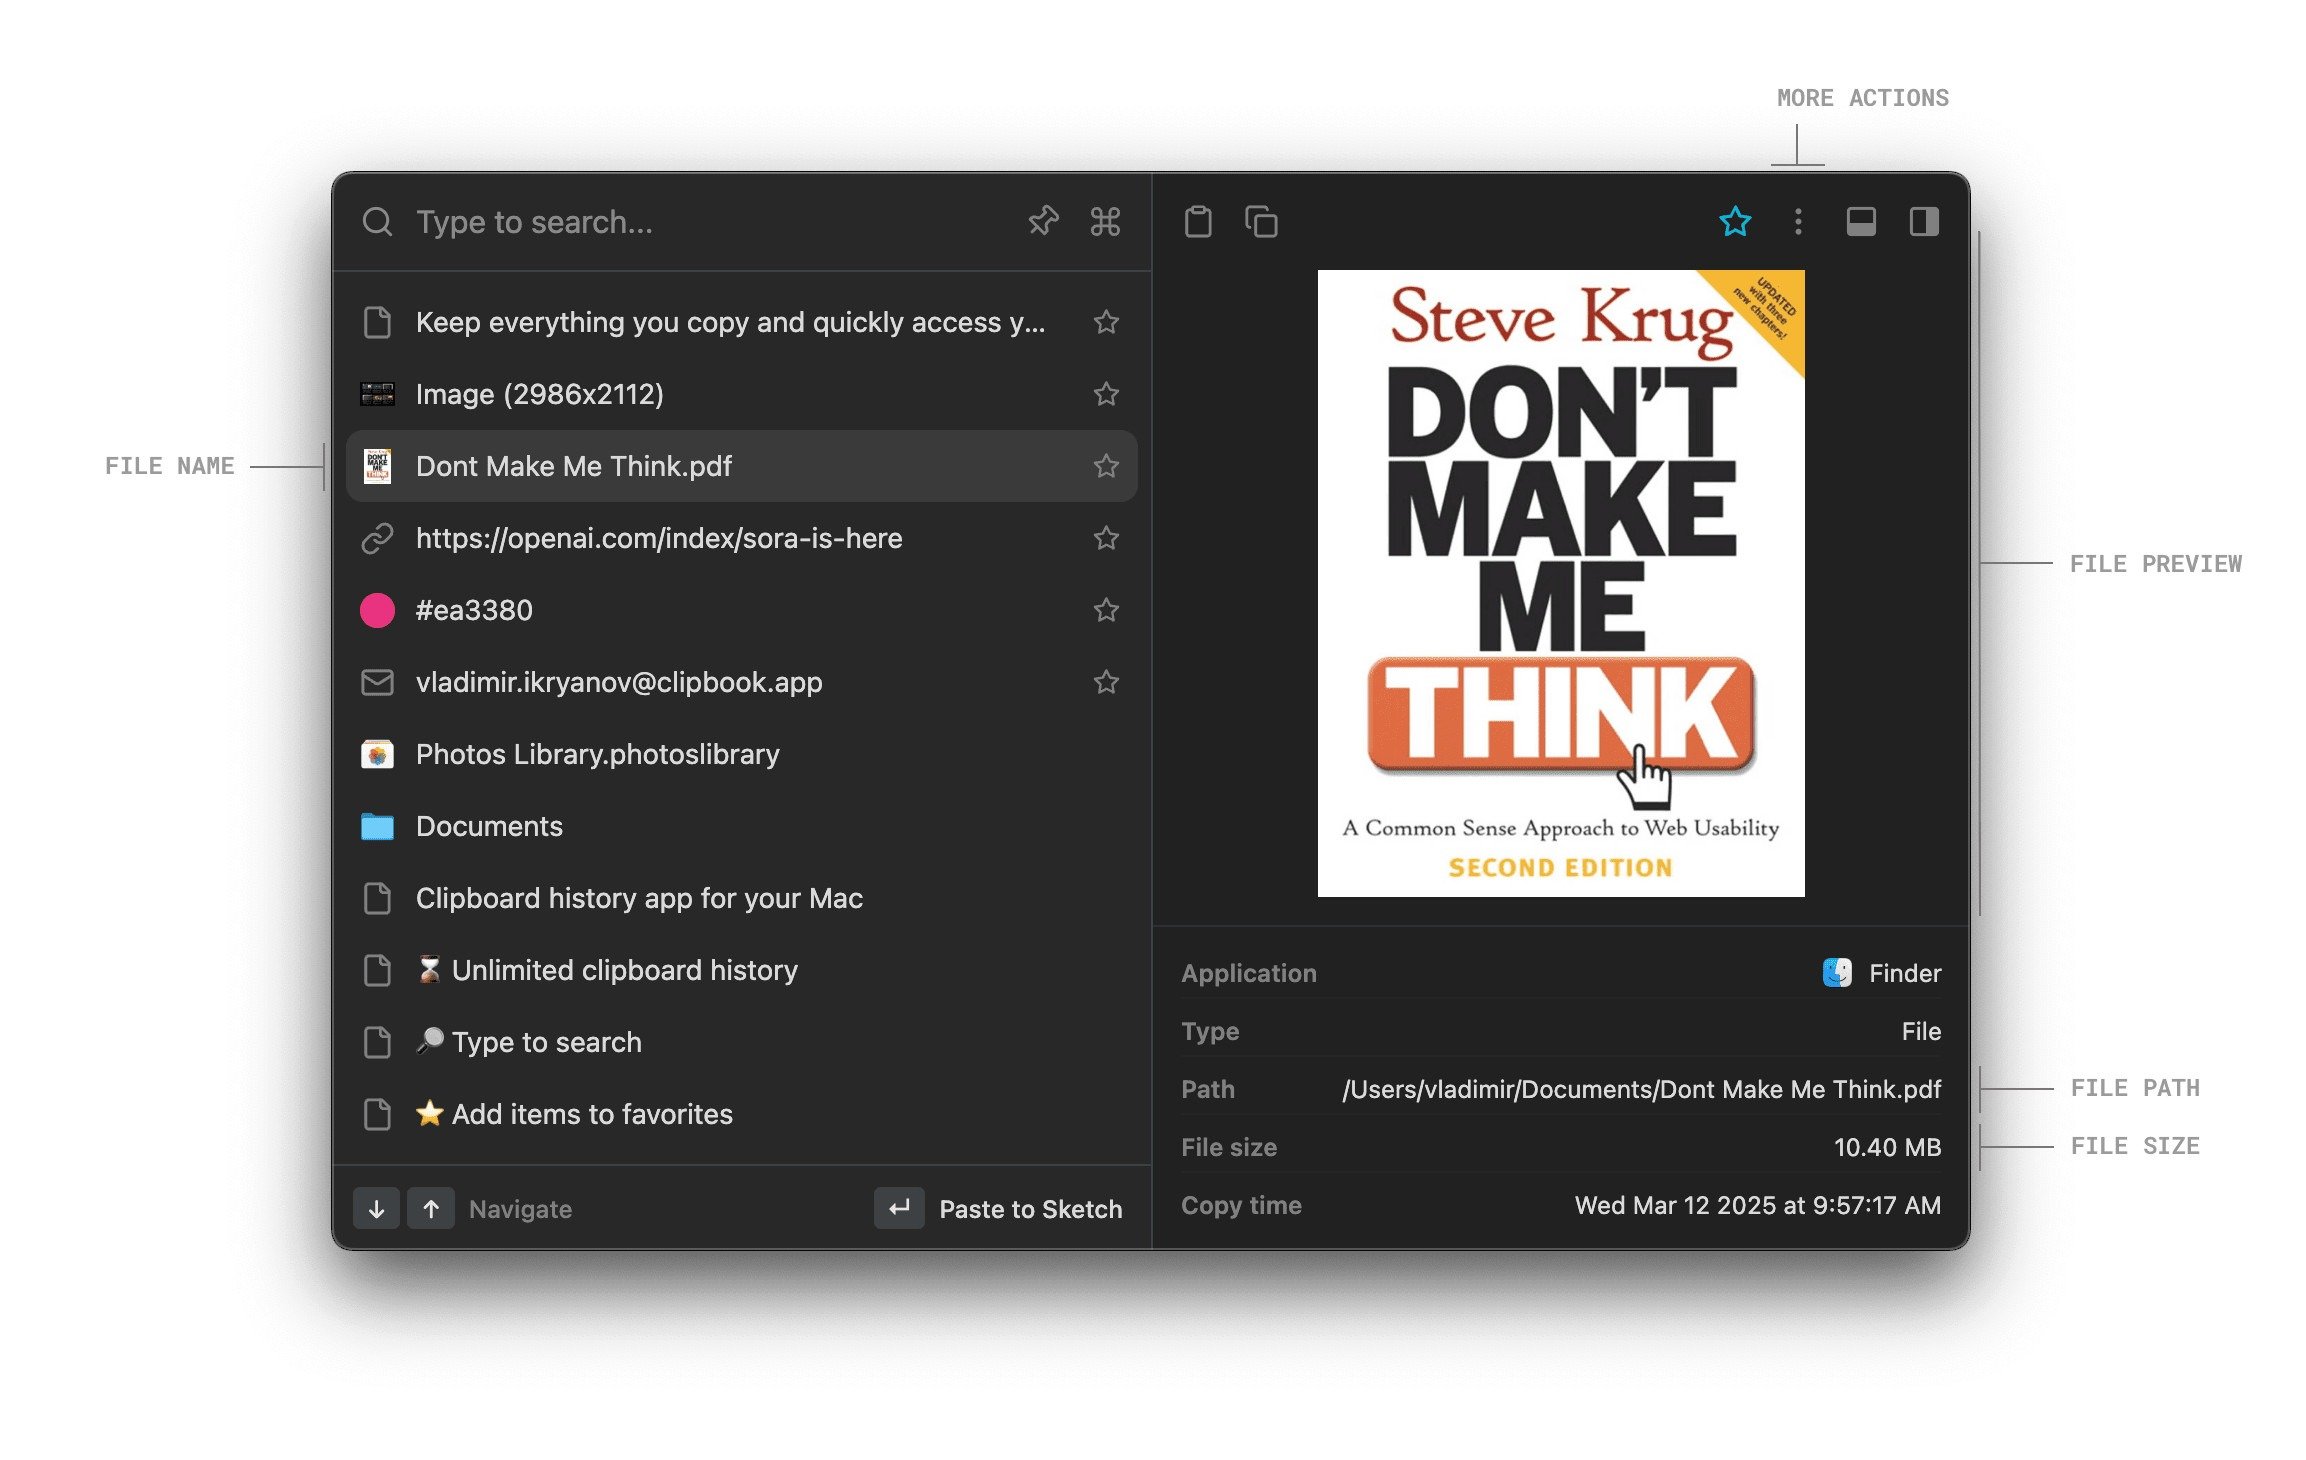Select Dont Make Me Think.pdf row
This screenshot has width=2306, height=1460.
(x=741, y=466)
